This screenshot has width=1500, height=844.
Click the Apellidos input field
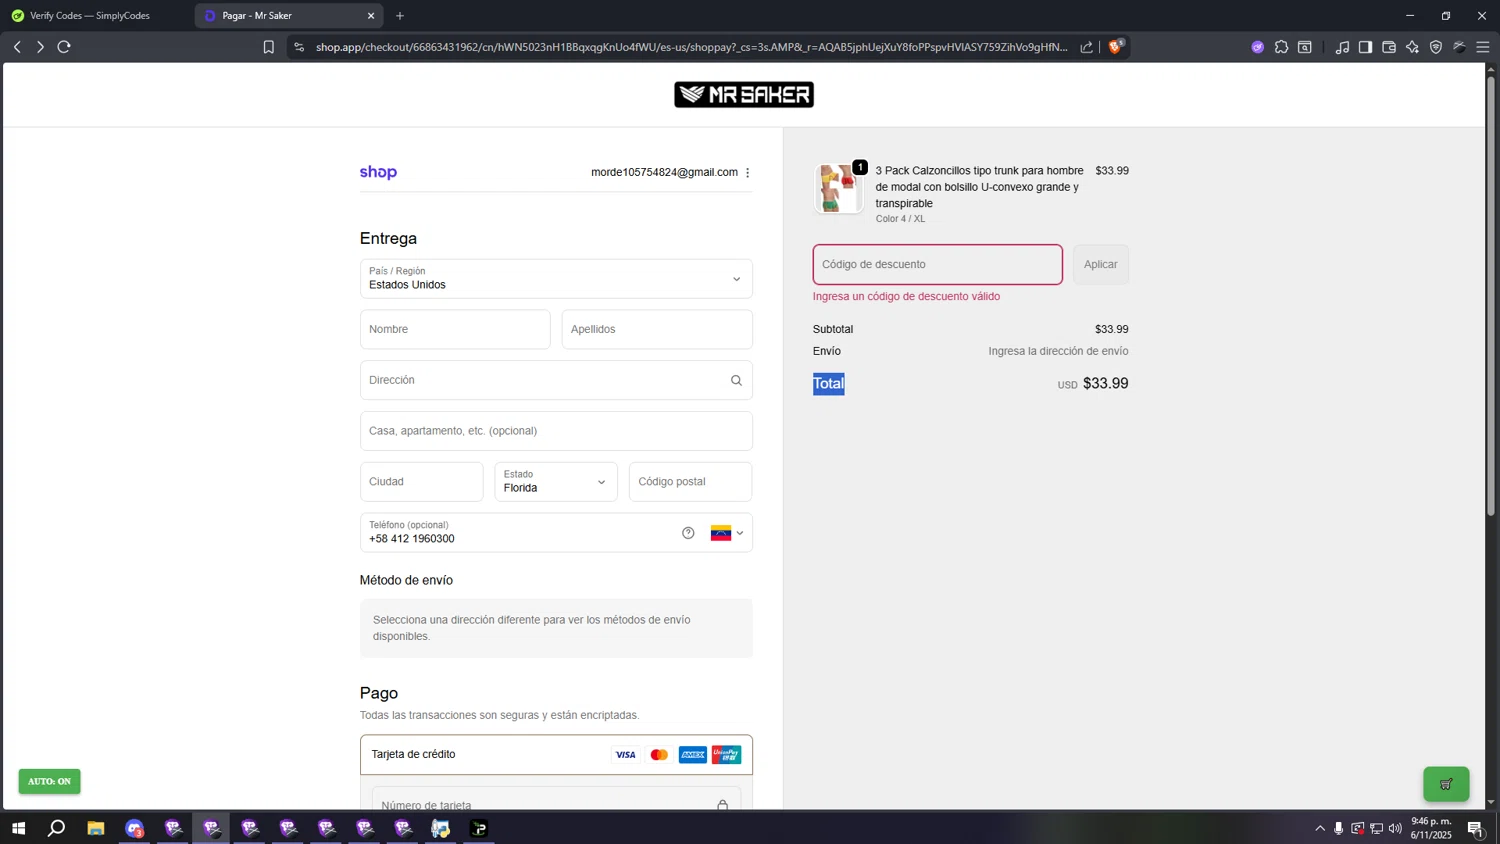click(x=657, y=329)
